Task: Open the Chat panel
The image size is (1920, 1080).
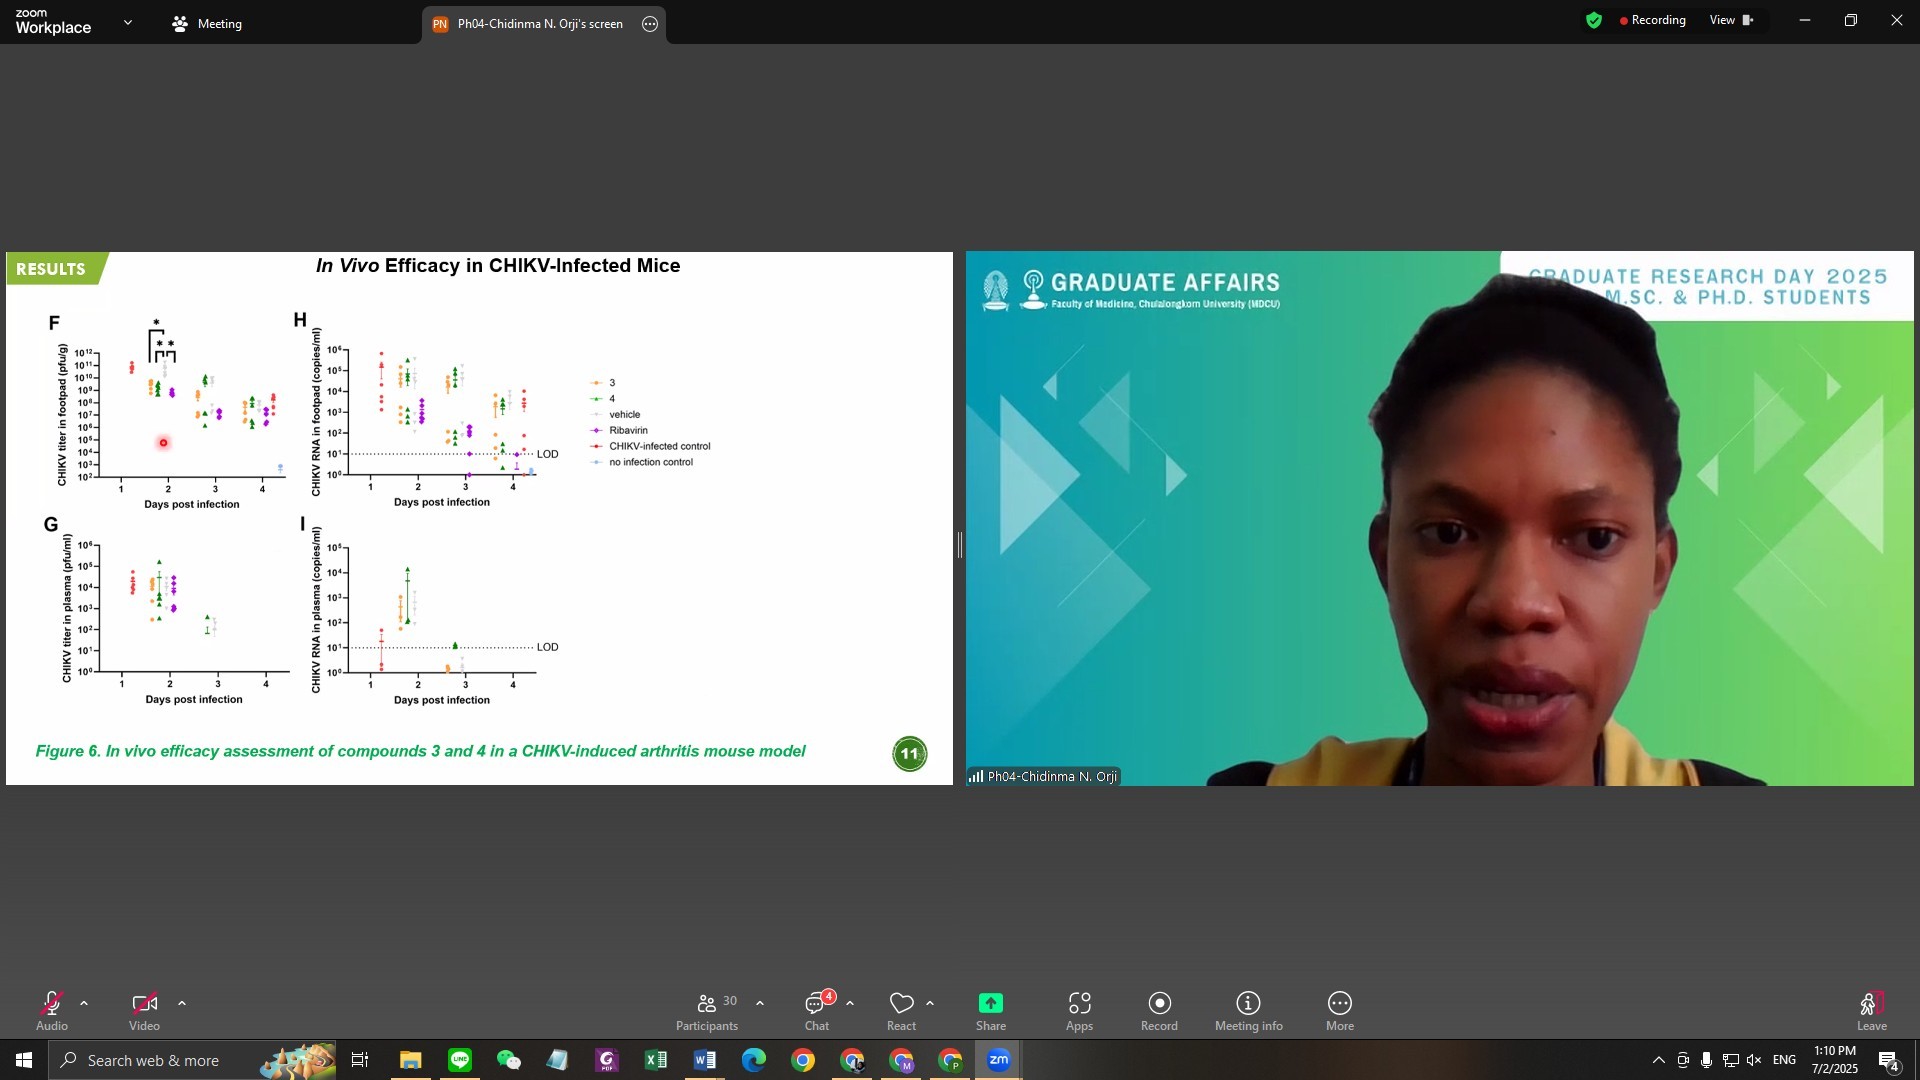Action: pyautogui.click(x=817, y=1010)
